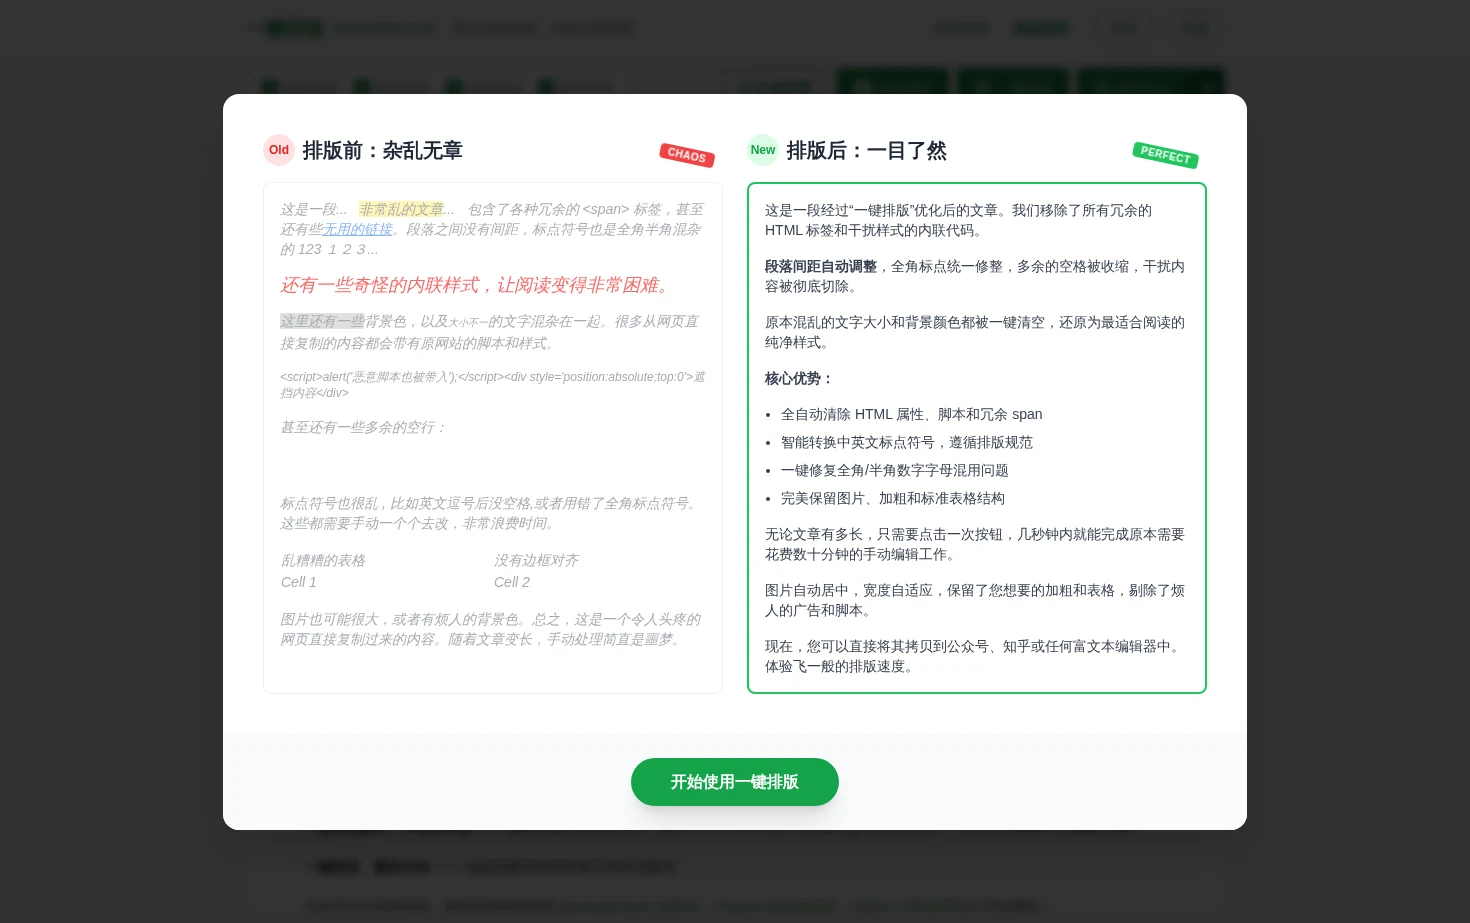
Task: Click the paragraph starting 图片也可能很大
Action: pyautogui.click(x=492, y=630)
